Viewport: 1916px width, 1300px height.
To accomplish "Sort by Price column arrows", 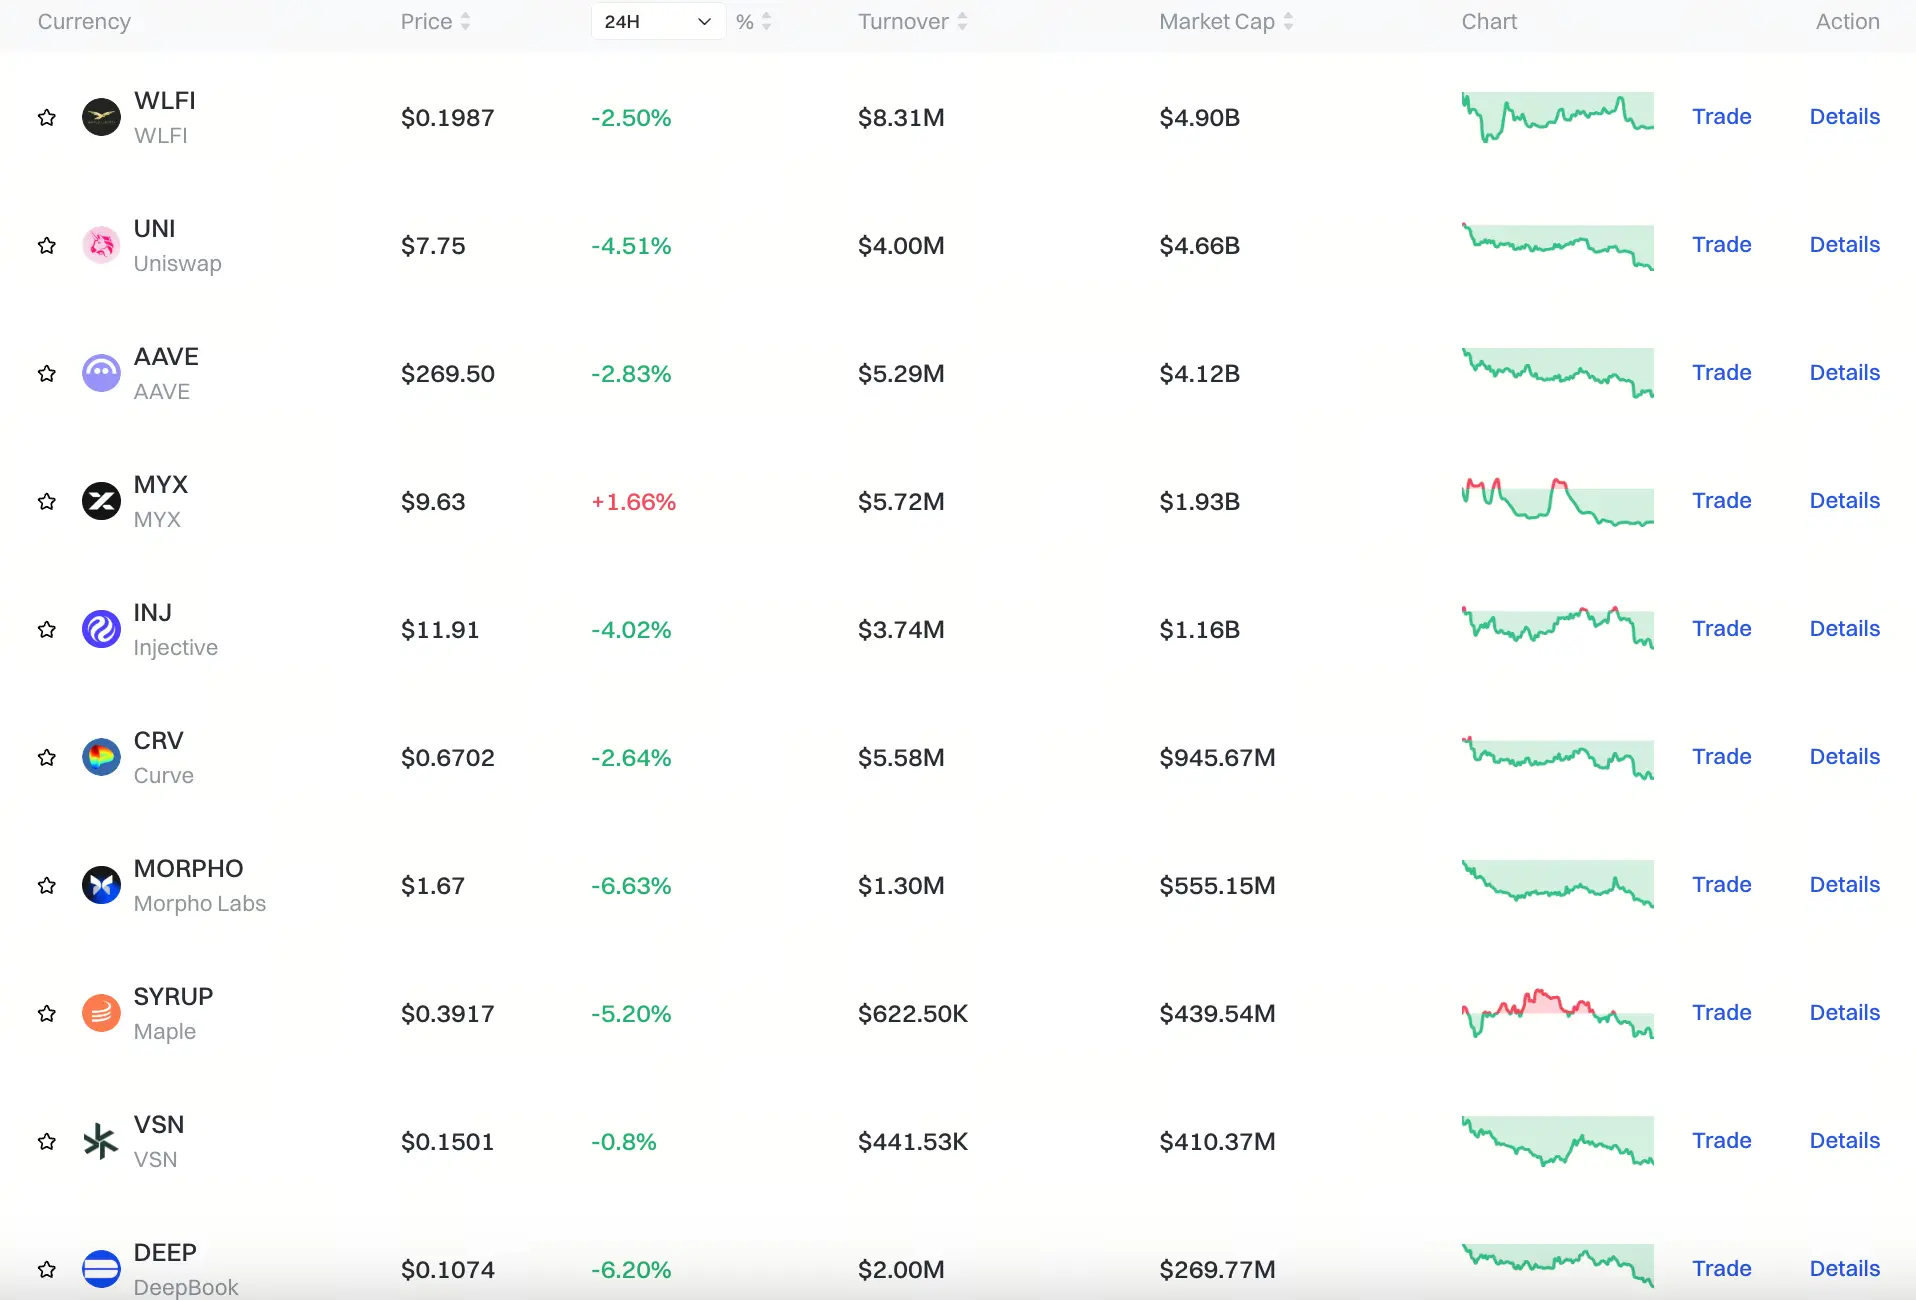I will 465,21.
